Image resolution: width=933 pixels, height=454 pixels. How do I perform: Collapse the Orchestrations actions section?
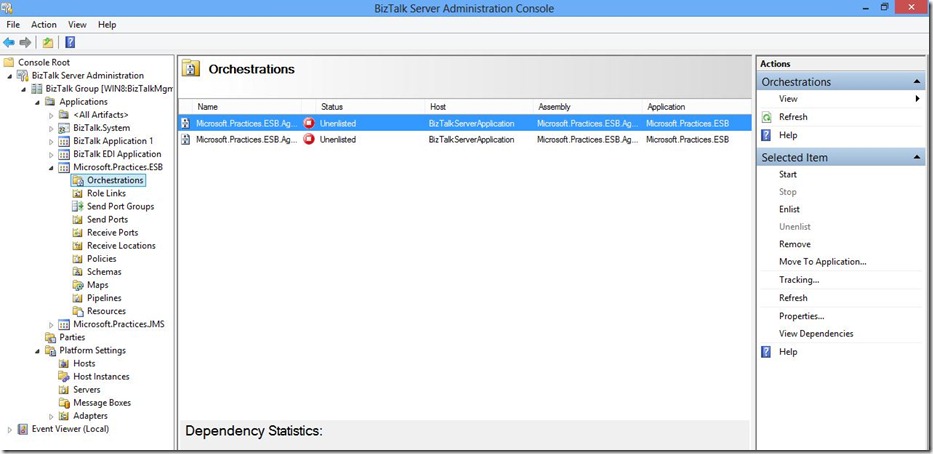[917, 82]
